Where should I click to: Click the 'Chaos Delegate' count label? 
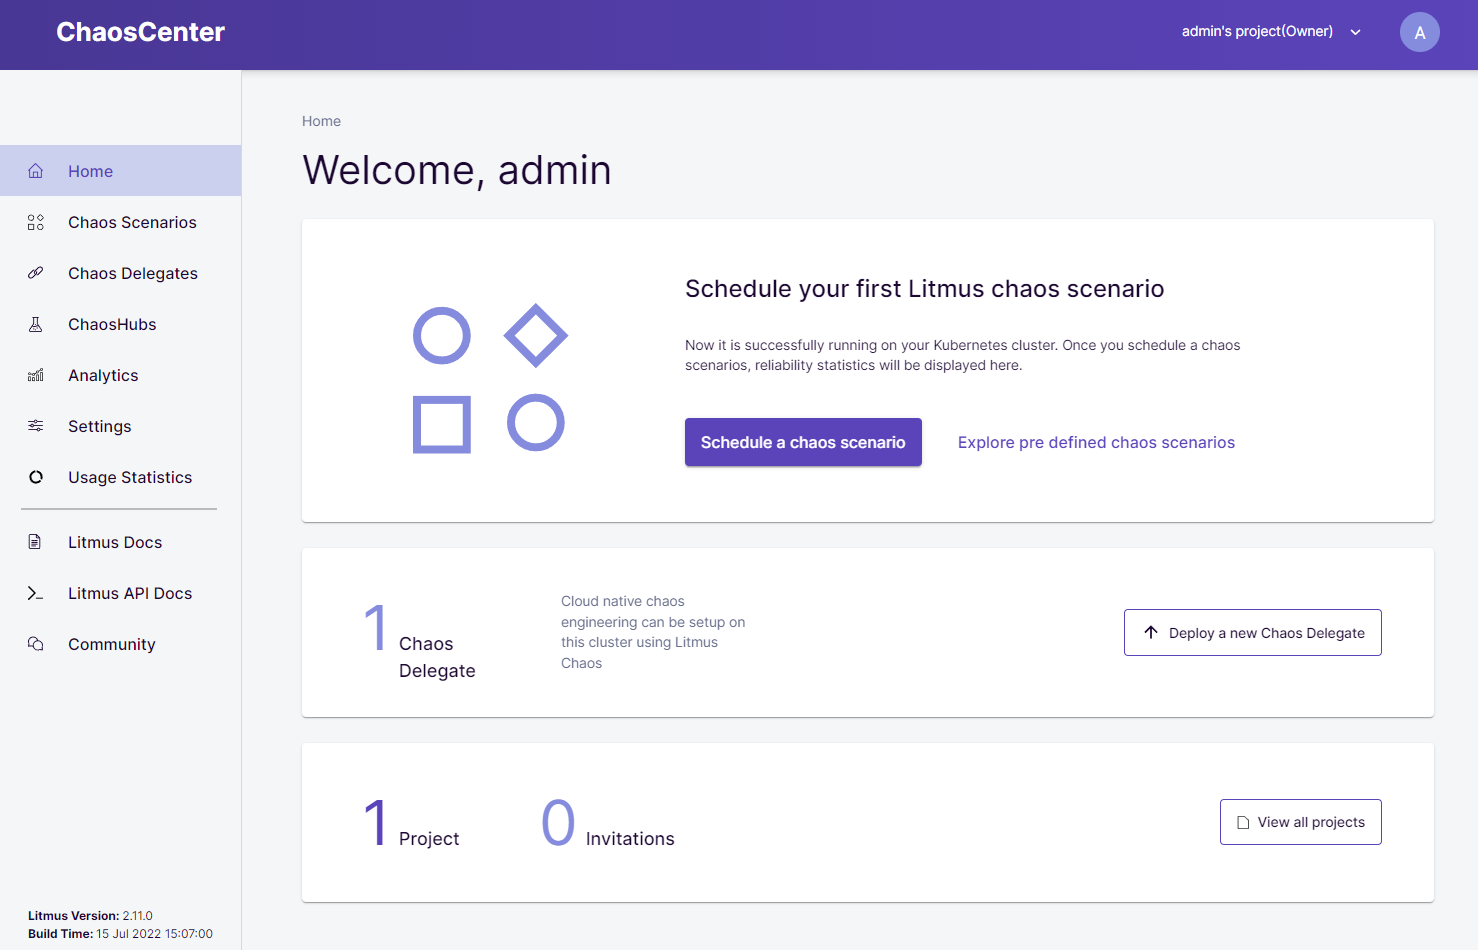pos(437,657)
